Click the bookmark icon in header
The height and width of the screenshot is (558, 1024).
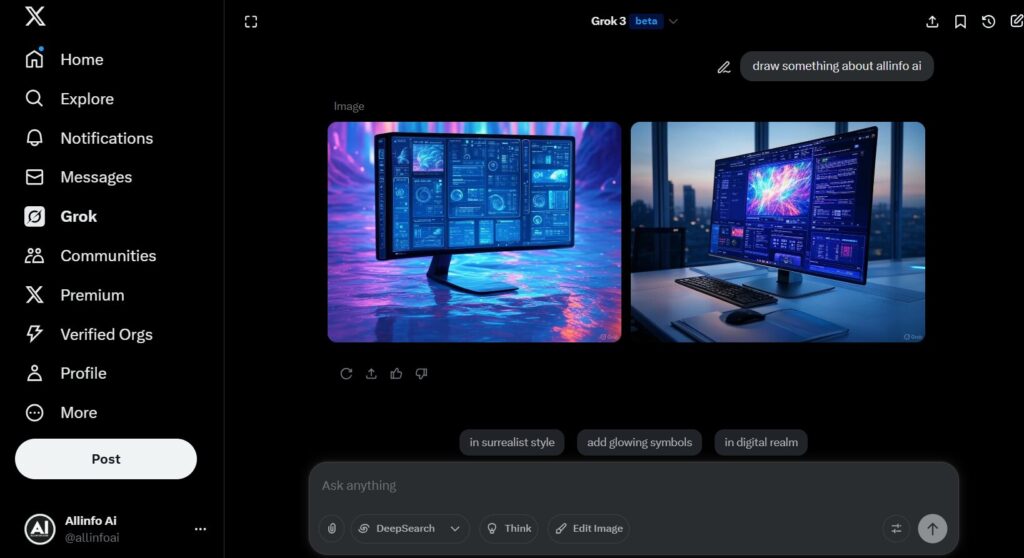[960, 21]
